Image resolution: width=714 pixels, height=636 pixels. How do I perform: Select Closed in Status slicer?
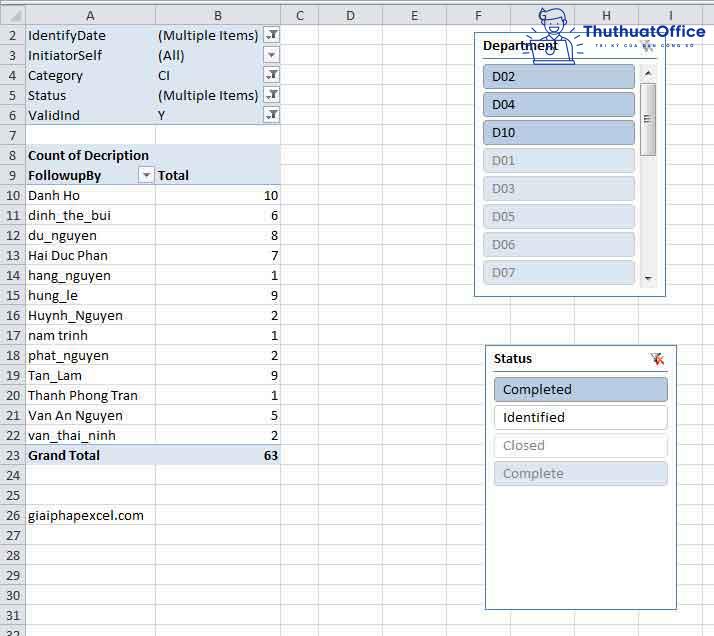(x=581, y=445)
